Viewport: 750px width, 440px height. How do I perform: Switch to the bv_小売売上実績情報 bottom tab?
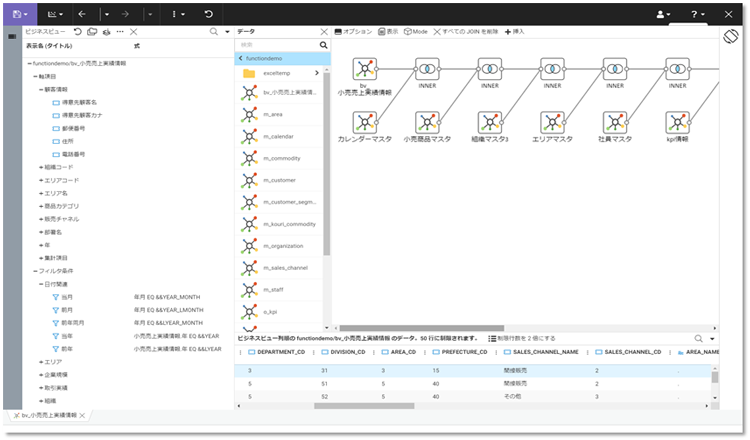(49, 416)
